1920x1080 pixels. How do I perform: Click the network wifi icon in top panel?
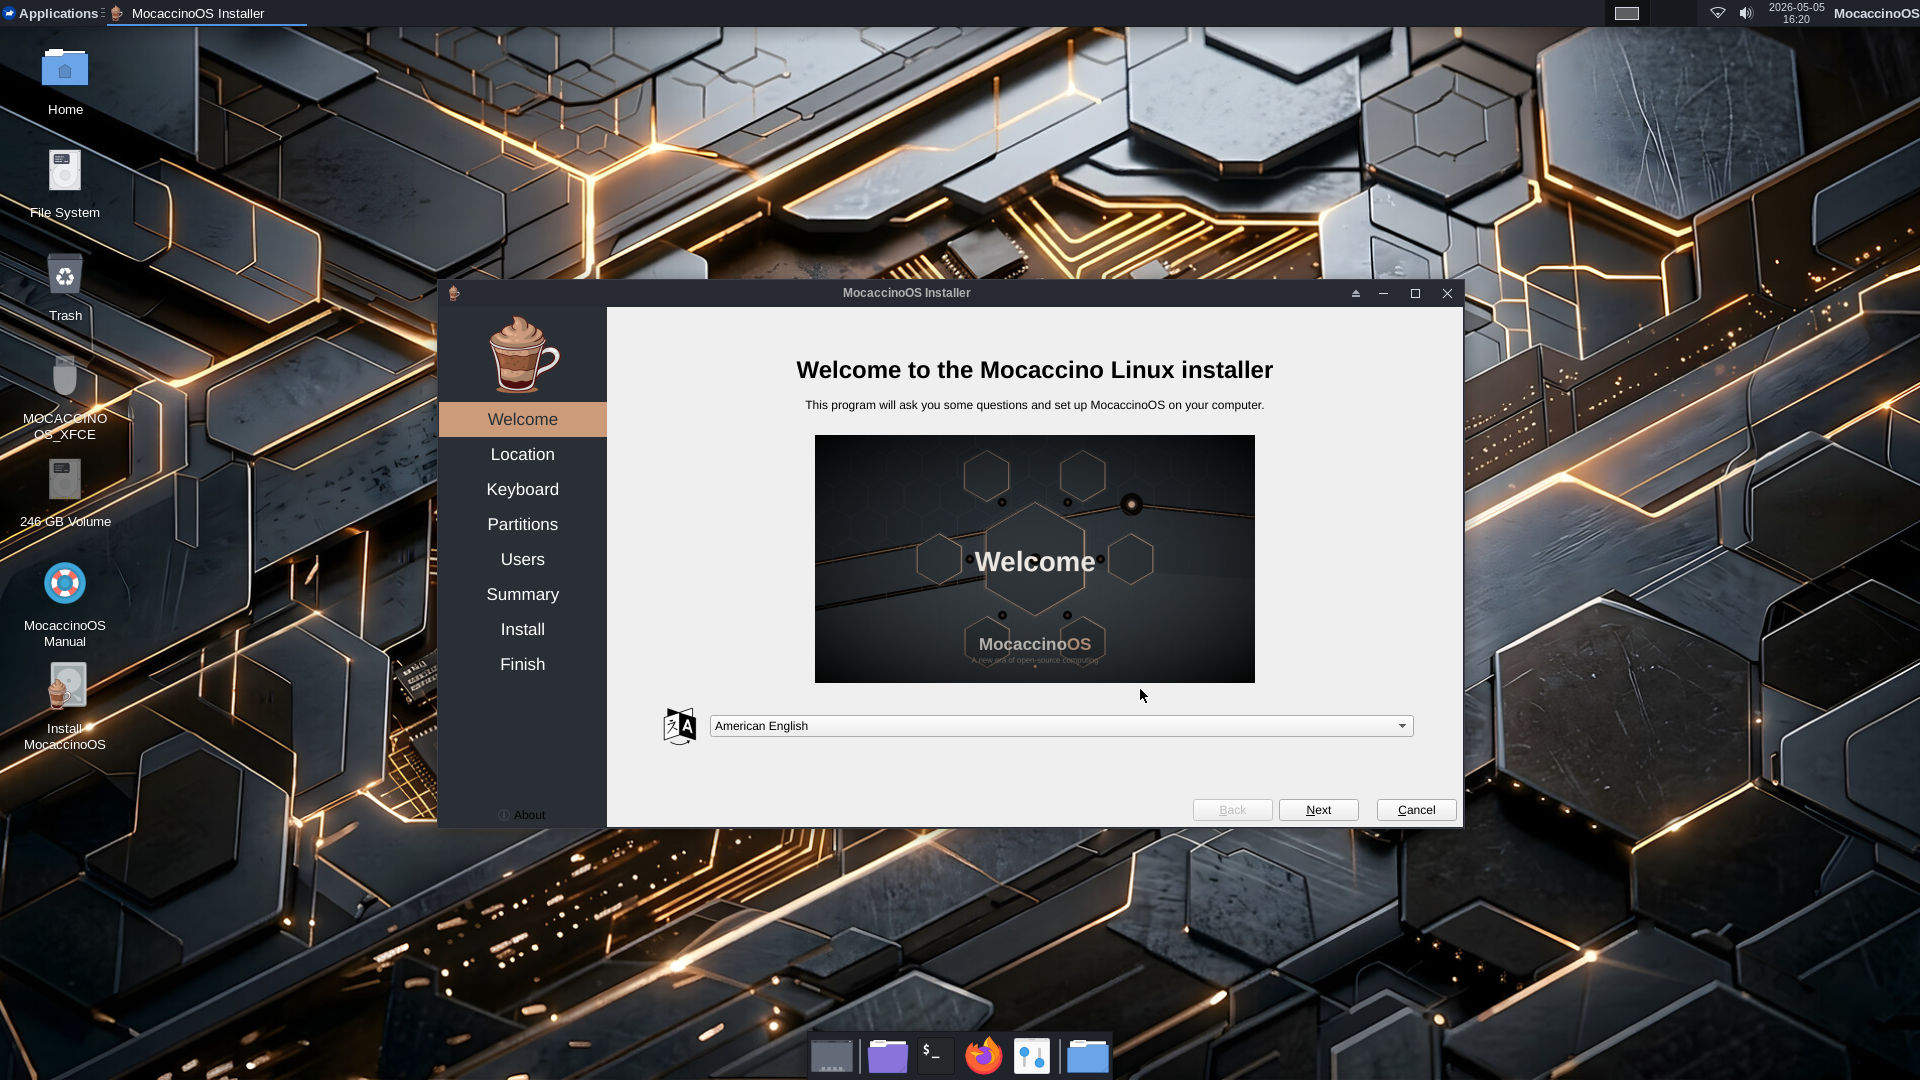click(x=1718, y=13)
